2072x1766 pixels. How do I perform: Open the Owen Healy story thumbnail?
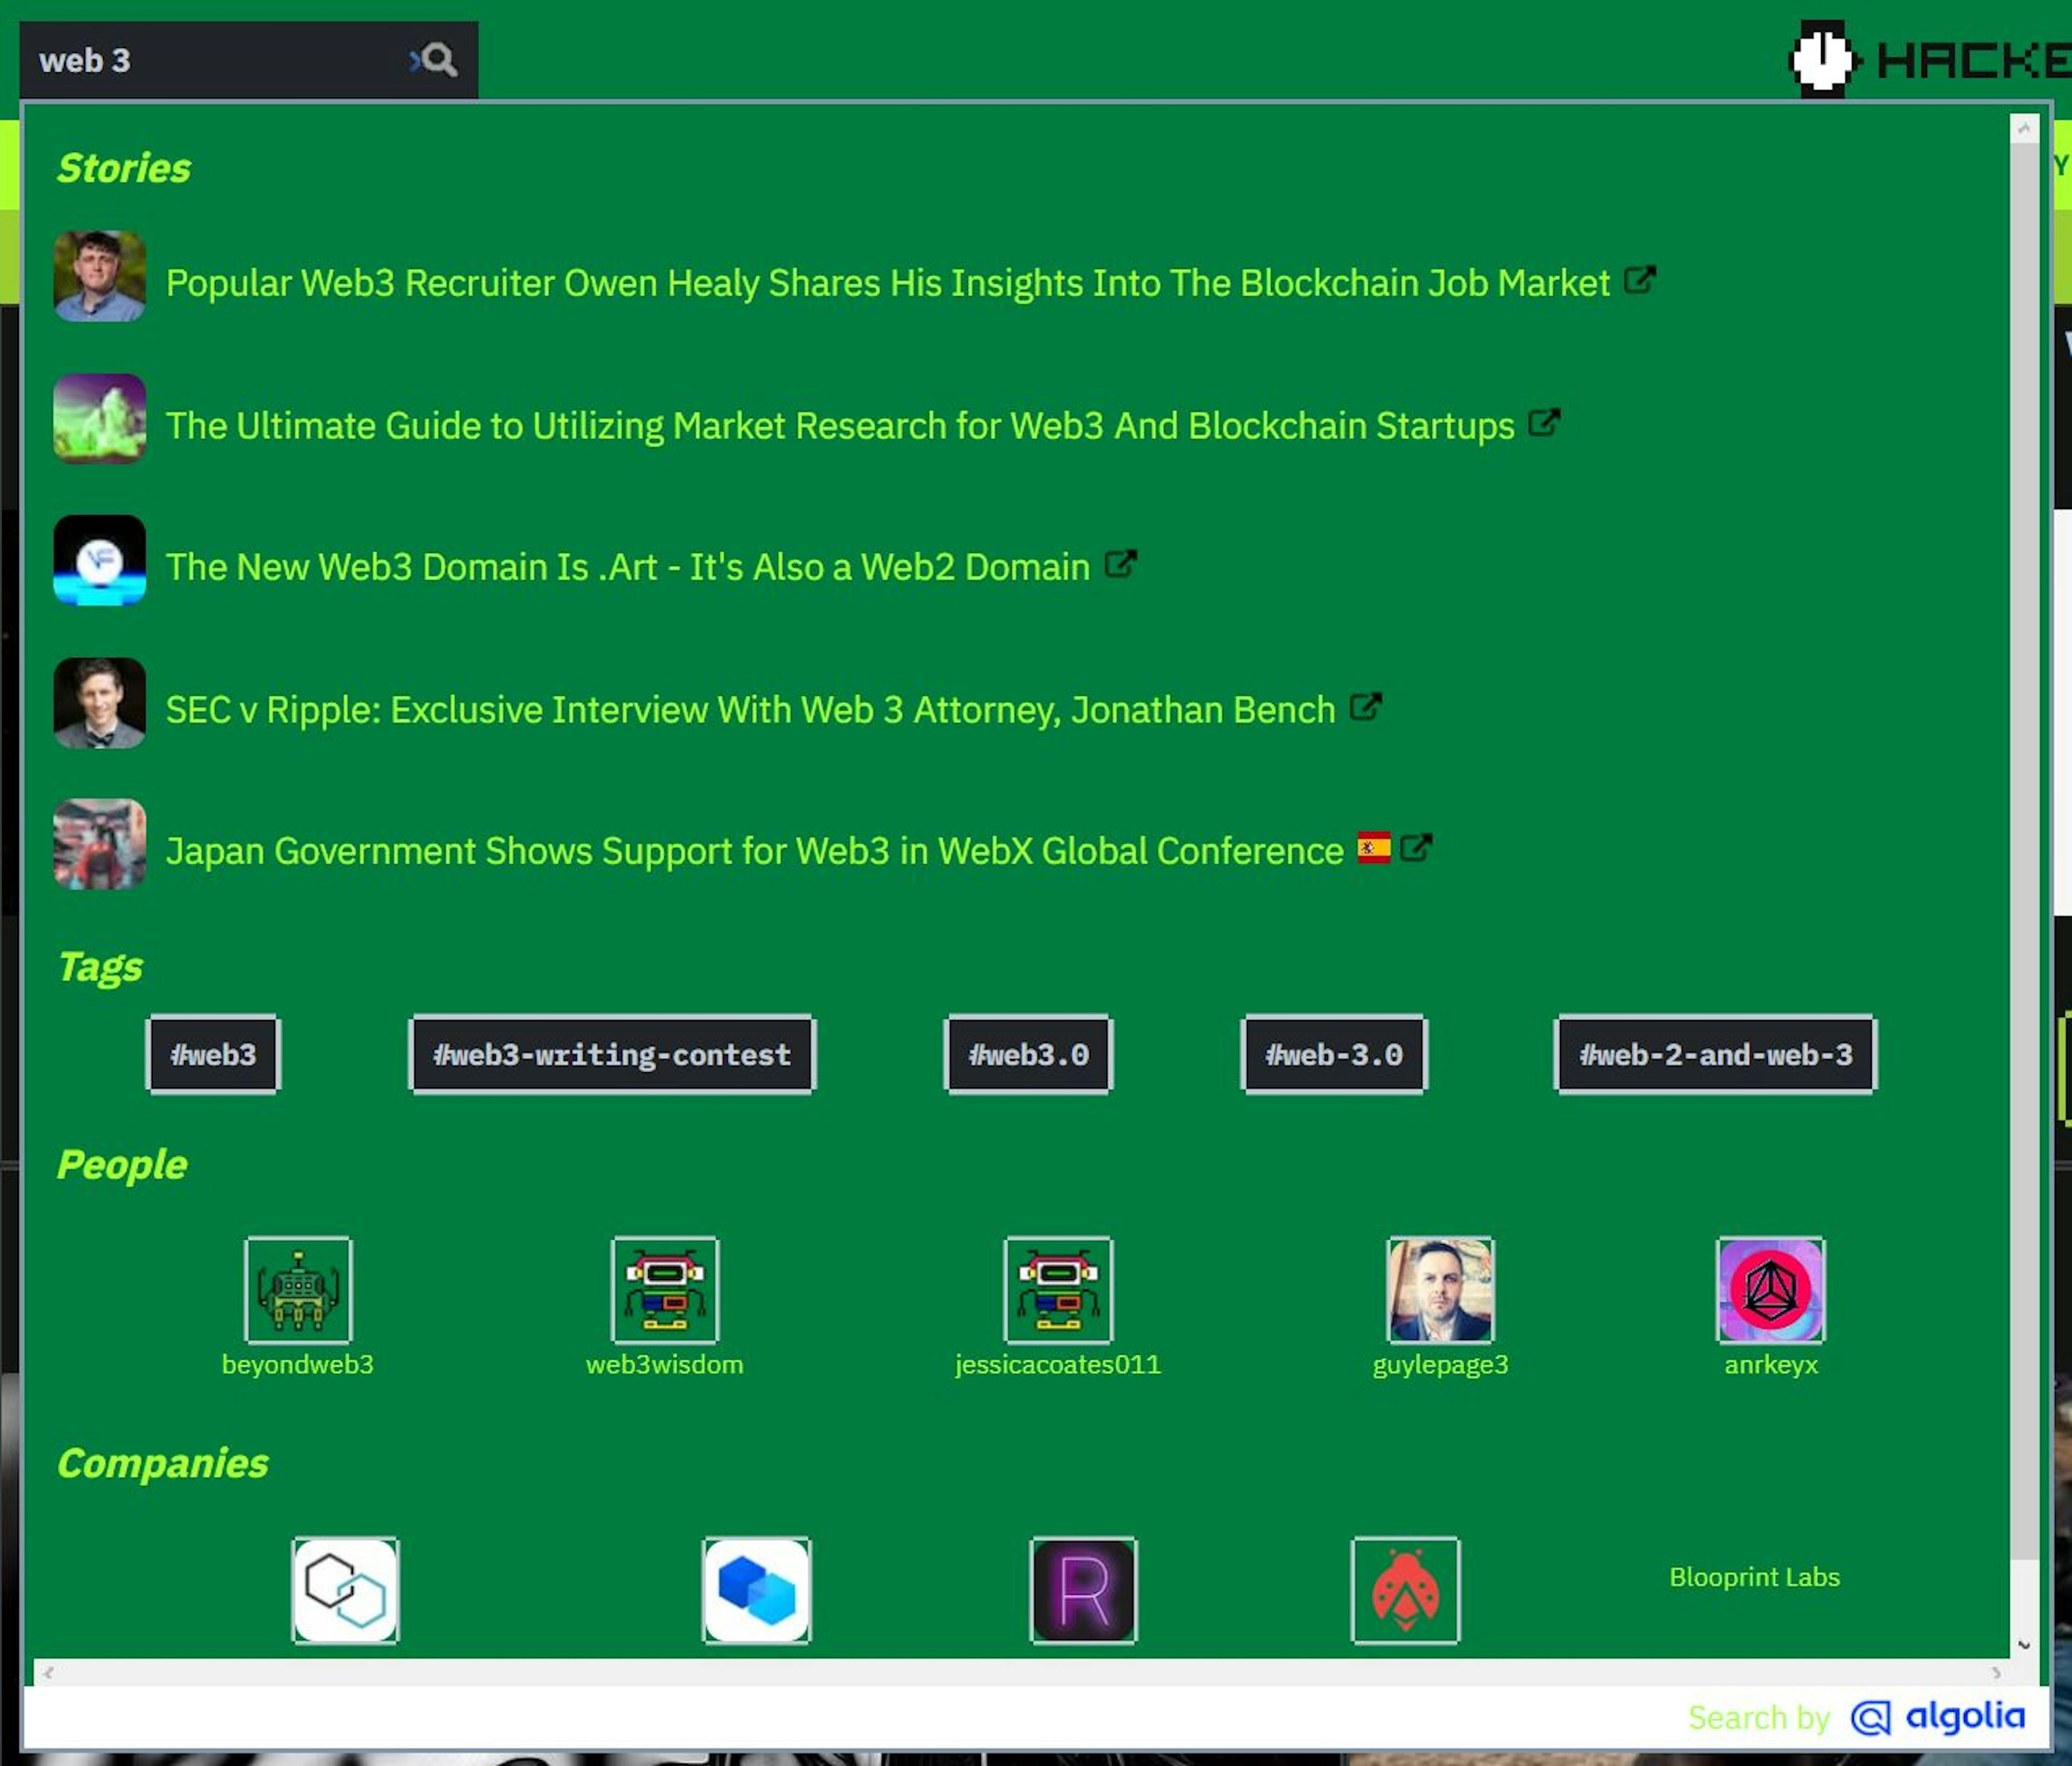click(99, 276)
